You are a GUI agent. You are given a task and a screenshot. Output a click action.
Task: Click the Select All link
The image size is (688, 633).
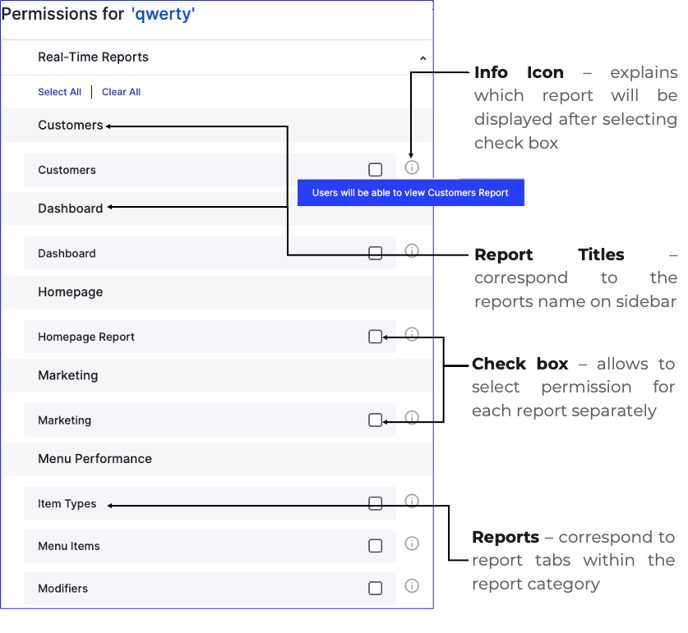tap(60, 92)
